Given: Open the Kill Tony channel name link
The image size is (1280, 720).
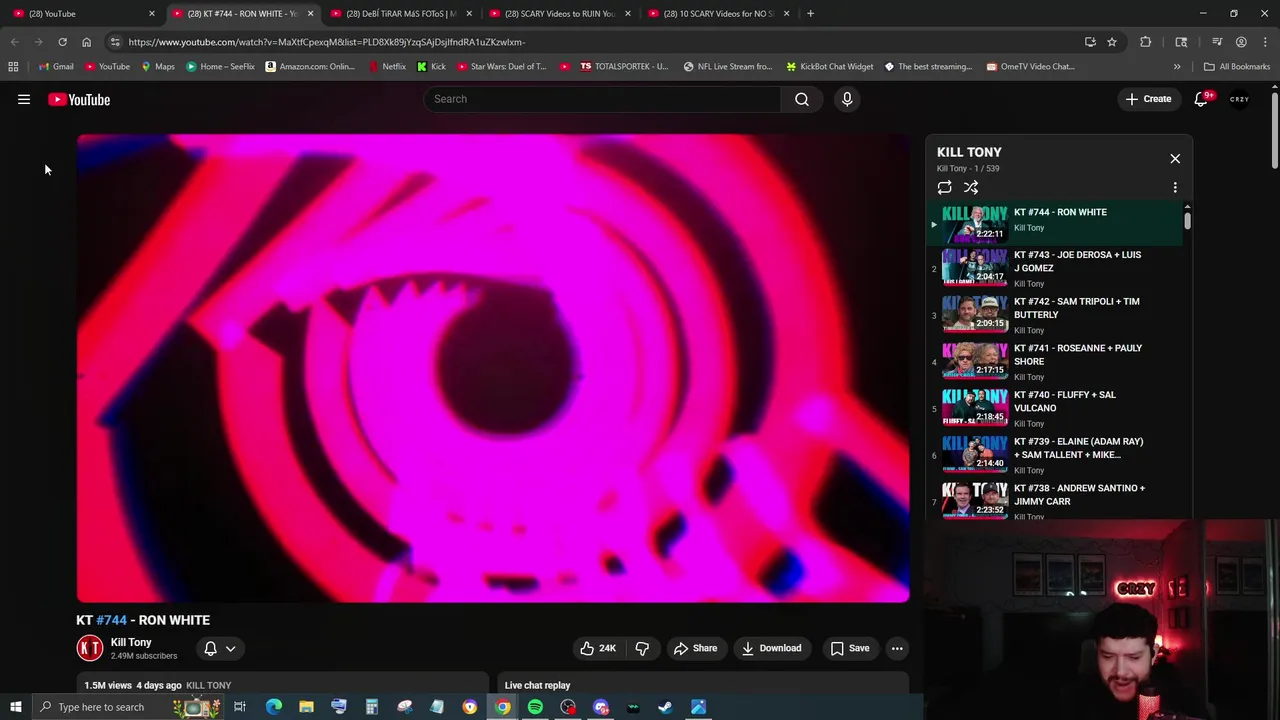Looking at the screenshot, I should (x=131, y=642).
